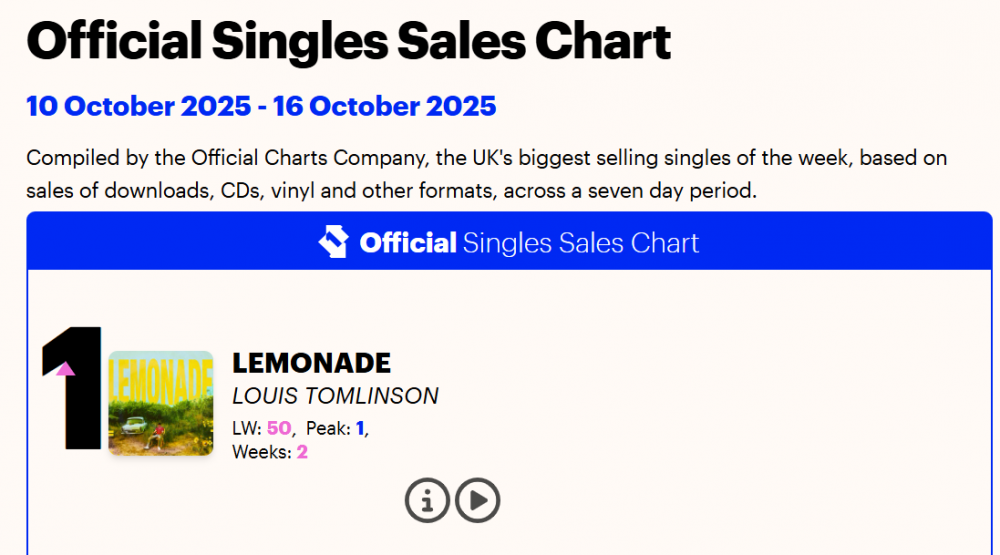Play the Lemonade track preview
The image size is (1000, 555).
coord(477,500)
